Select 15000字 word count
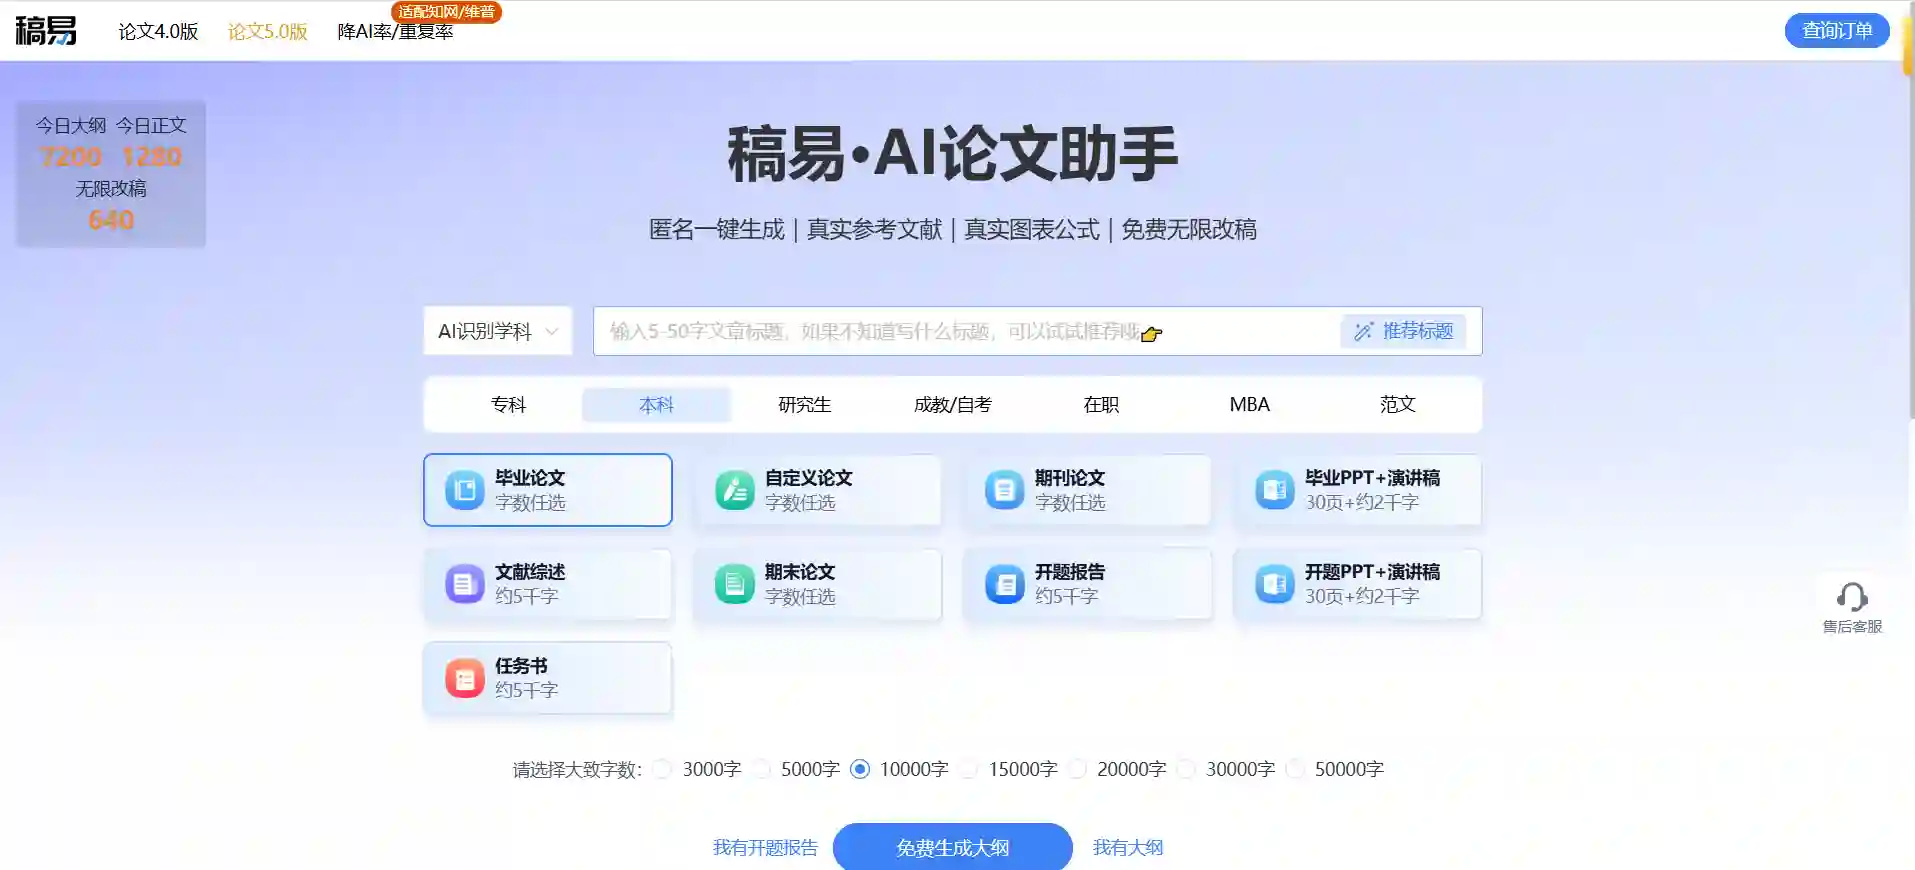The width and height of the screenshot is (1915, 870). (968, 769)
